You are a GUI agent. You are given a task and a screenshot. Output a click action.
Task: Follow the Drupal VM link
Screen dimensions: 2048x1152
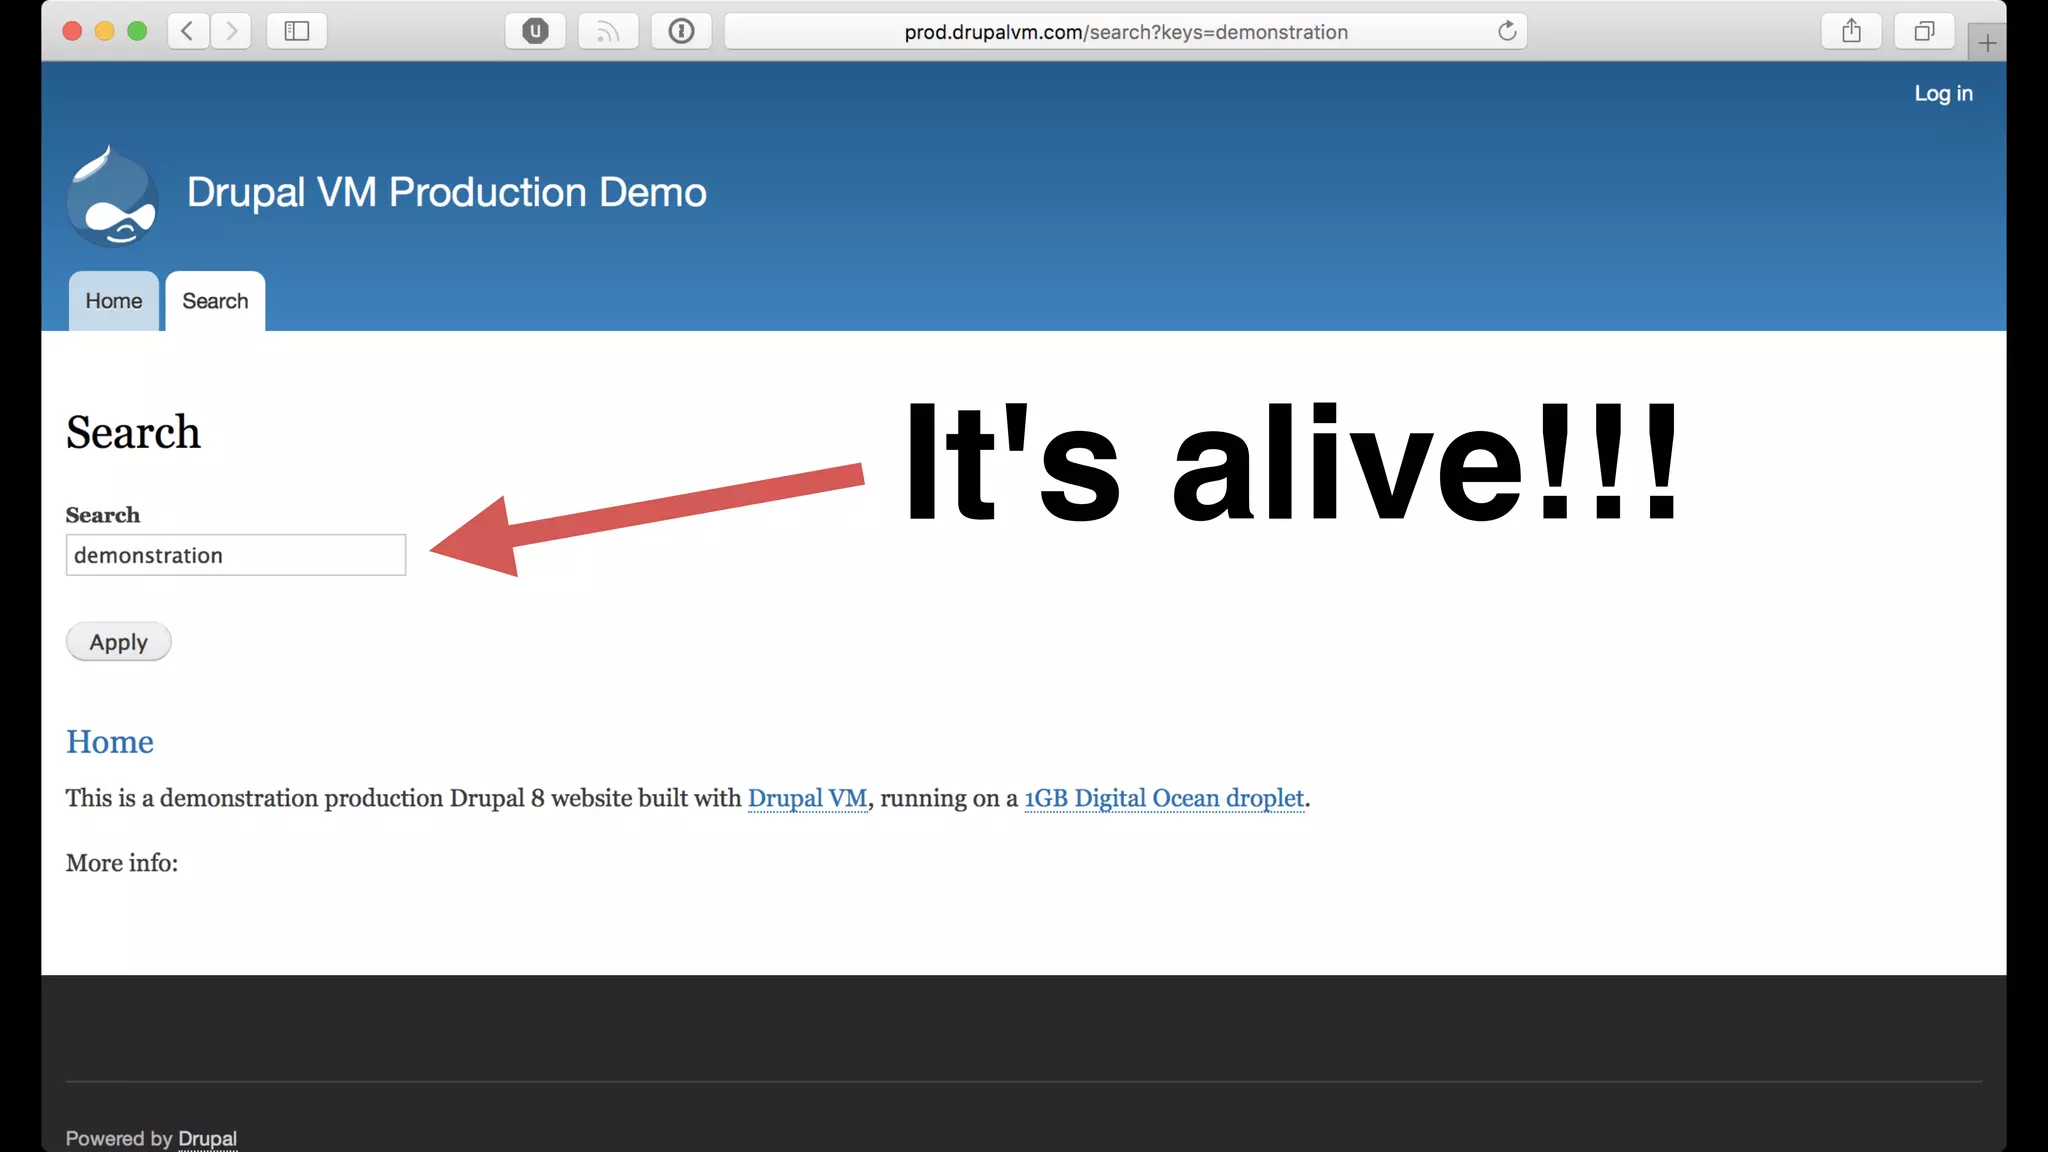[808, 798]
